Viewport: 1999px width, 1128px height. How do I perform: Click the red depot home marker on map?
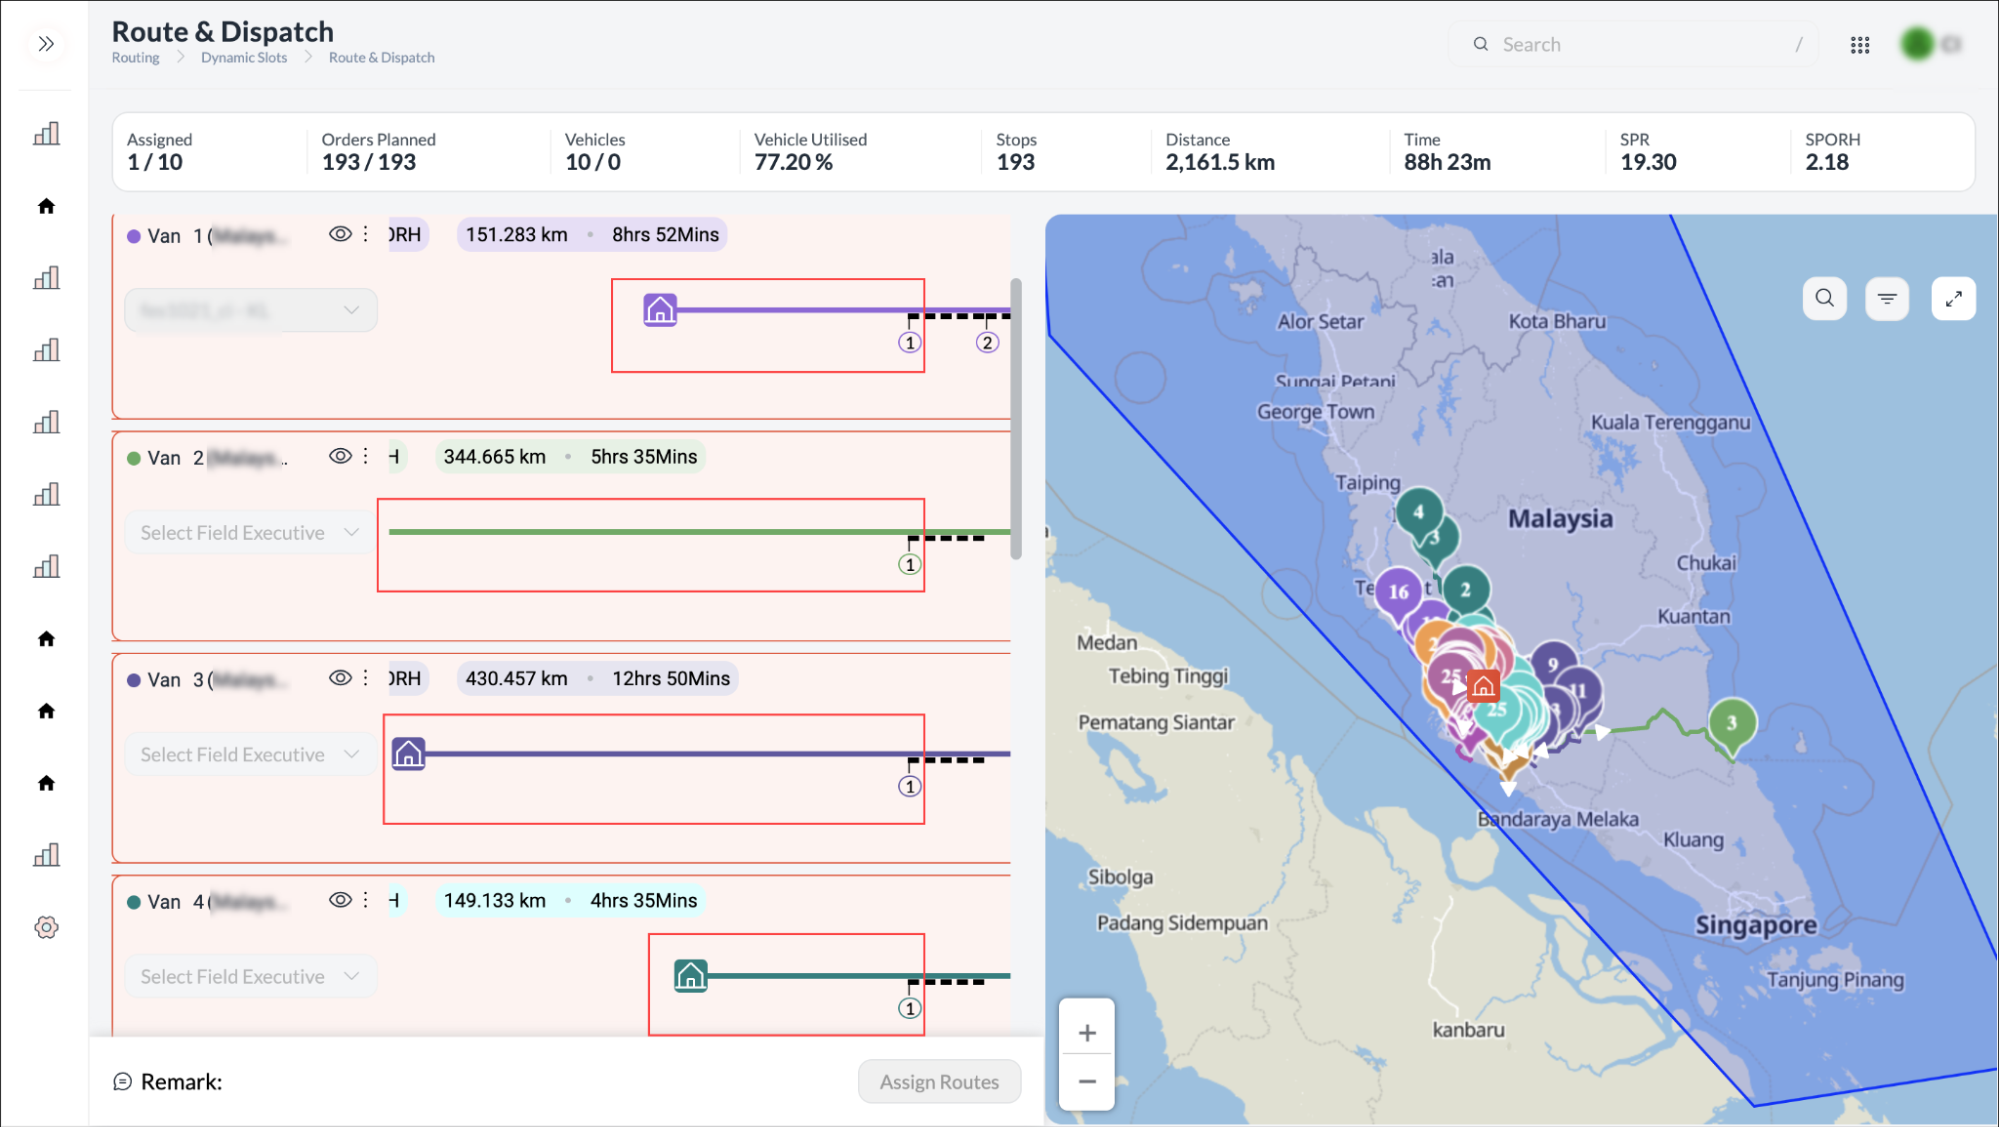tap(1483, 686)
